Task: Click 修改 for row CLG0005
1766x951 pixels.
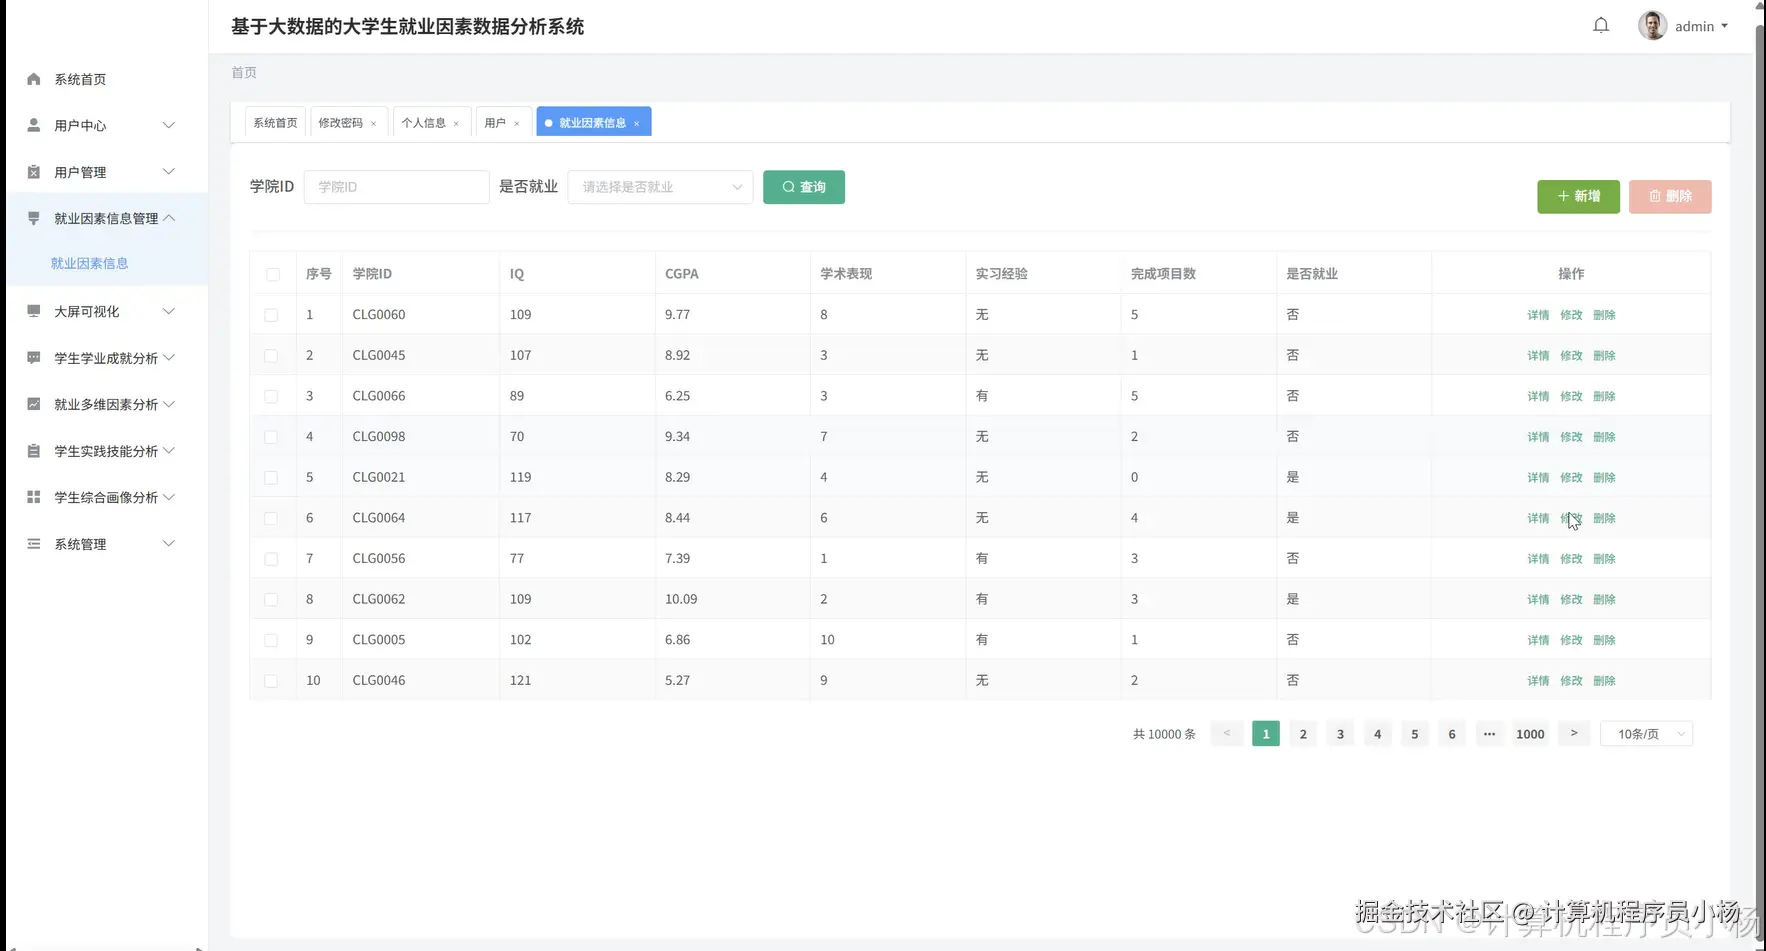Action: [x=1571, y=640]
